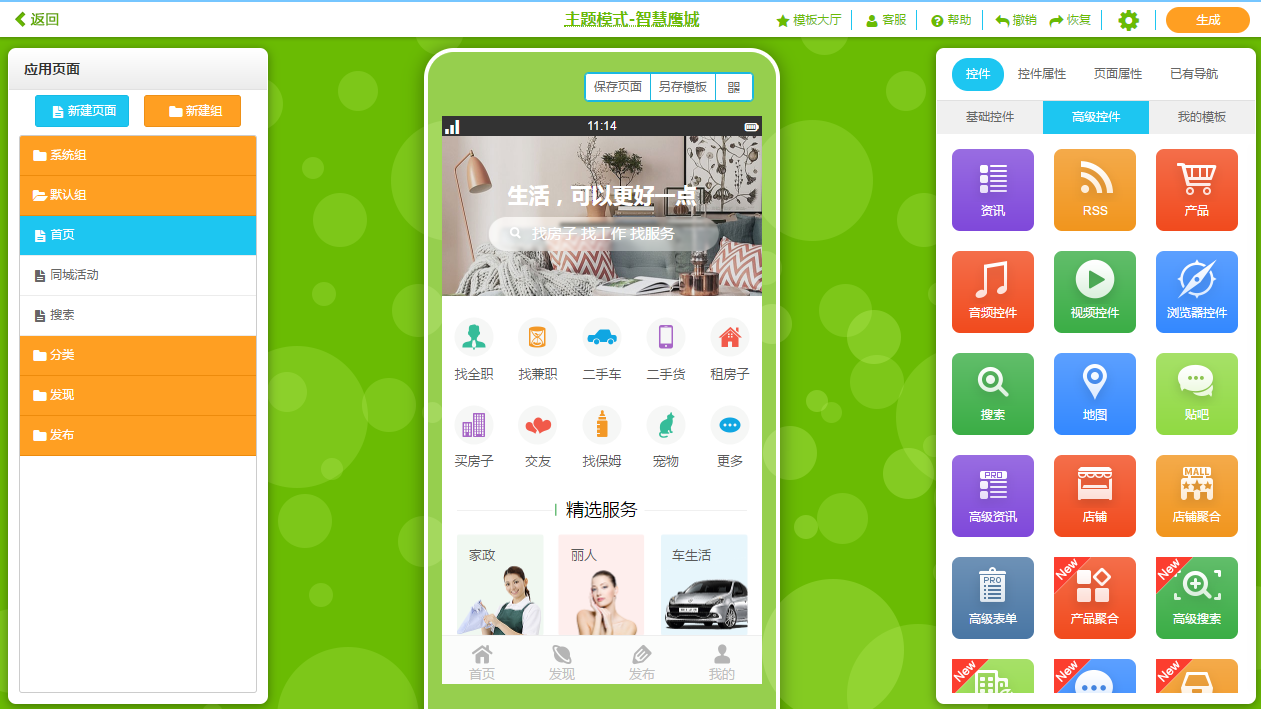
Task: Select the 贴吧 forum widget
Action: point(1196,394)
